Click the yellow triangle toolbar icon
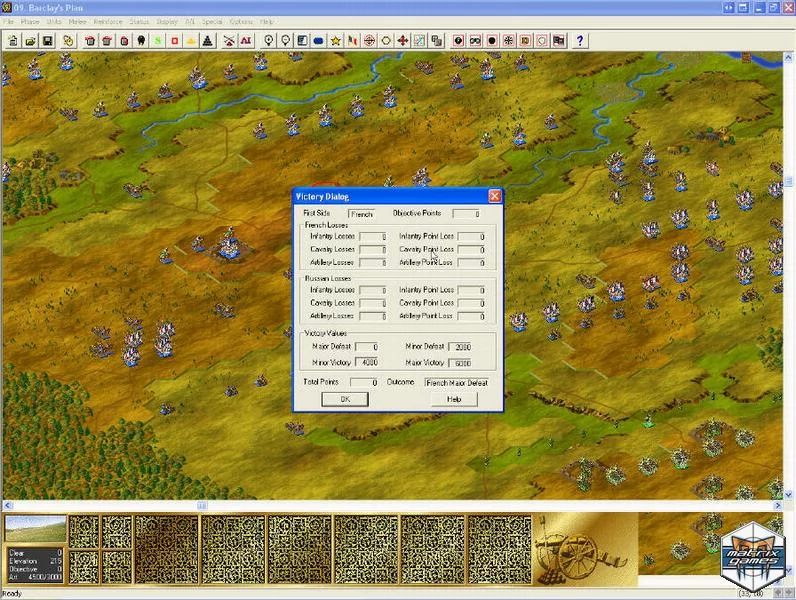 pos(191,41)
